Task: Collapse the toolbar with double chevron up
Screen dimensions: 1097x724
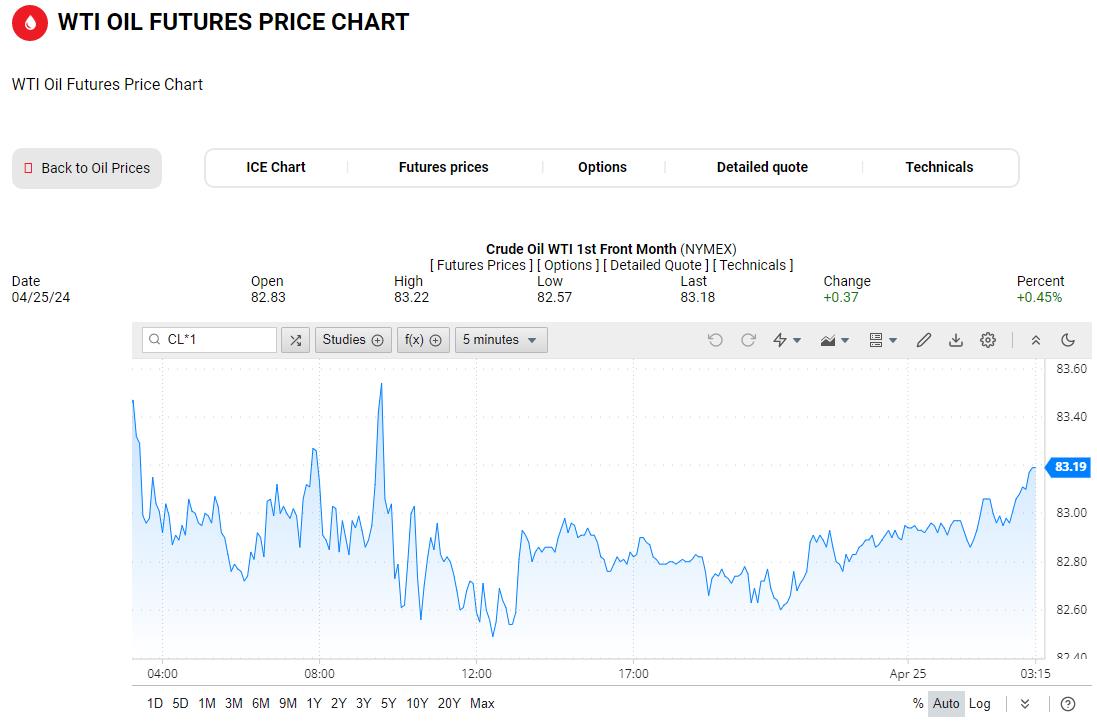Action: click(x=1035, y=340)
